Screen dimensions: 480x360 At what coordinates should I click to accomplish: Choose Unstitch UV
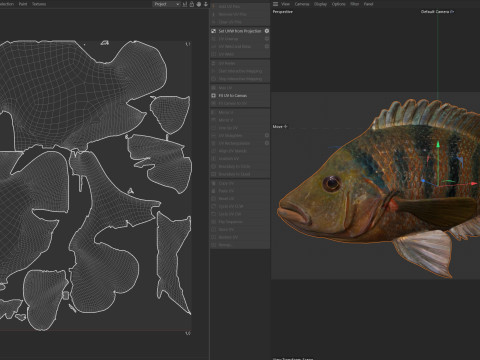tap(240, 159)
